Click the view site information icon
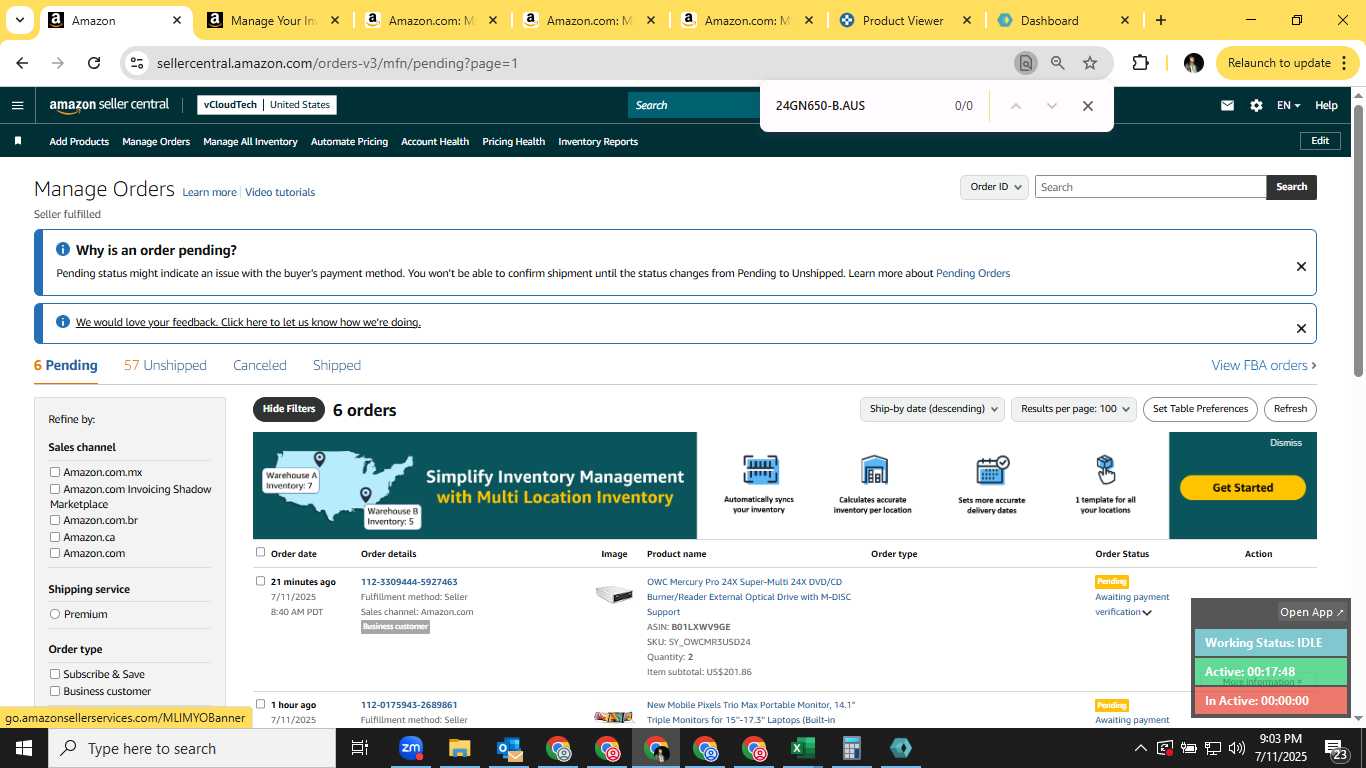Viewport: 1366px width, 768px height. tap(137, 63)
